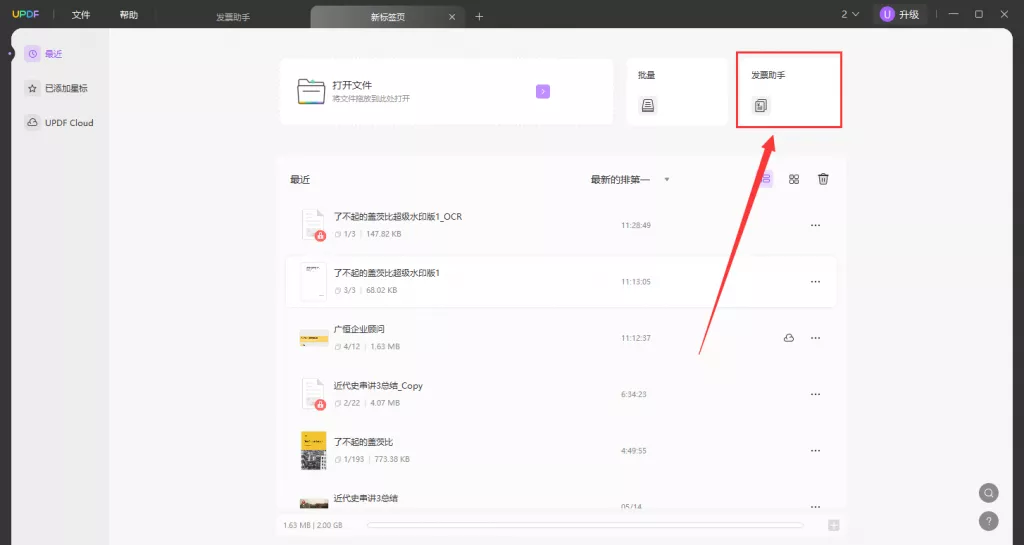Viewport: 1024px width, 545px height.
Task: Close the 新标签页 tab
Action: [452, 17]
